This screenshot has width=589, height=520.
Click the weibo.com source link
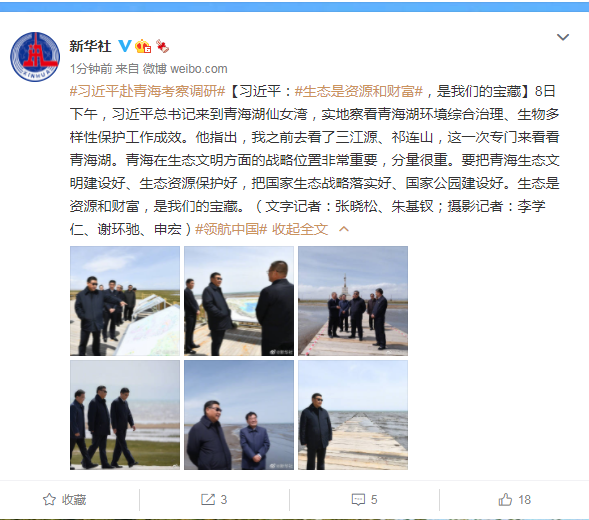pyautogui.click(x=199, y=69)
